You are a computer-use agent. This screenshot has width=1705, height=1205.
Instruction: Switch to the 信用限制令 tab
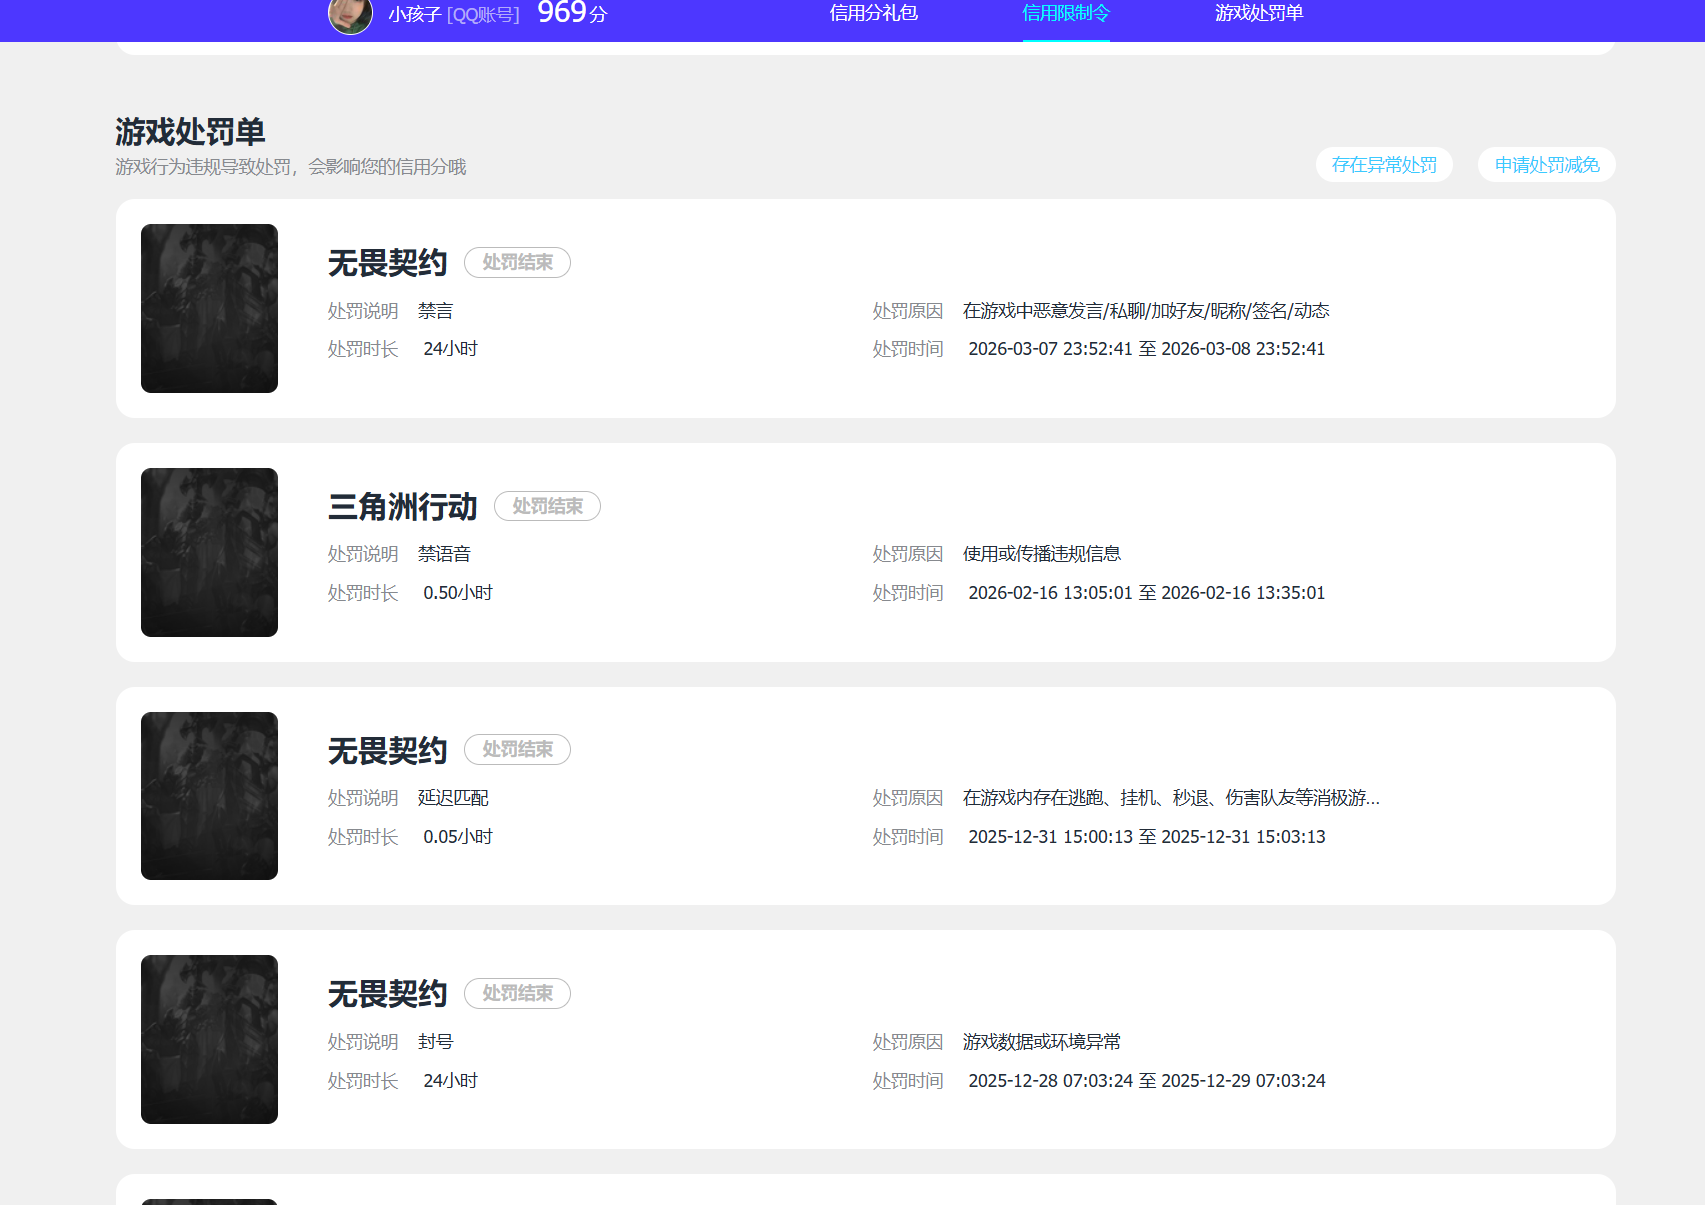coord(1066,13)
